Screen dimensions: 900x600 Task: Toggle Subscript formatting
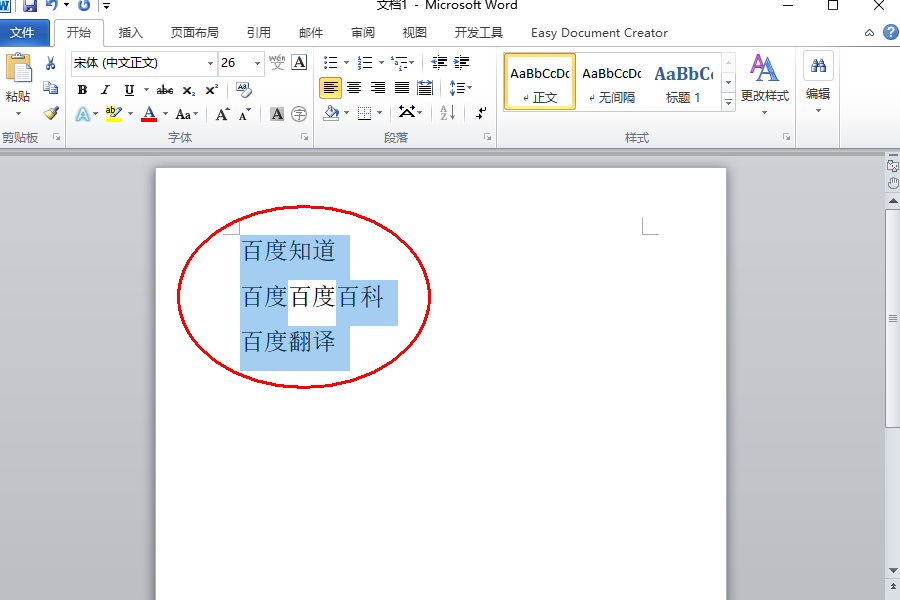click(189, 90)
